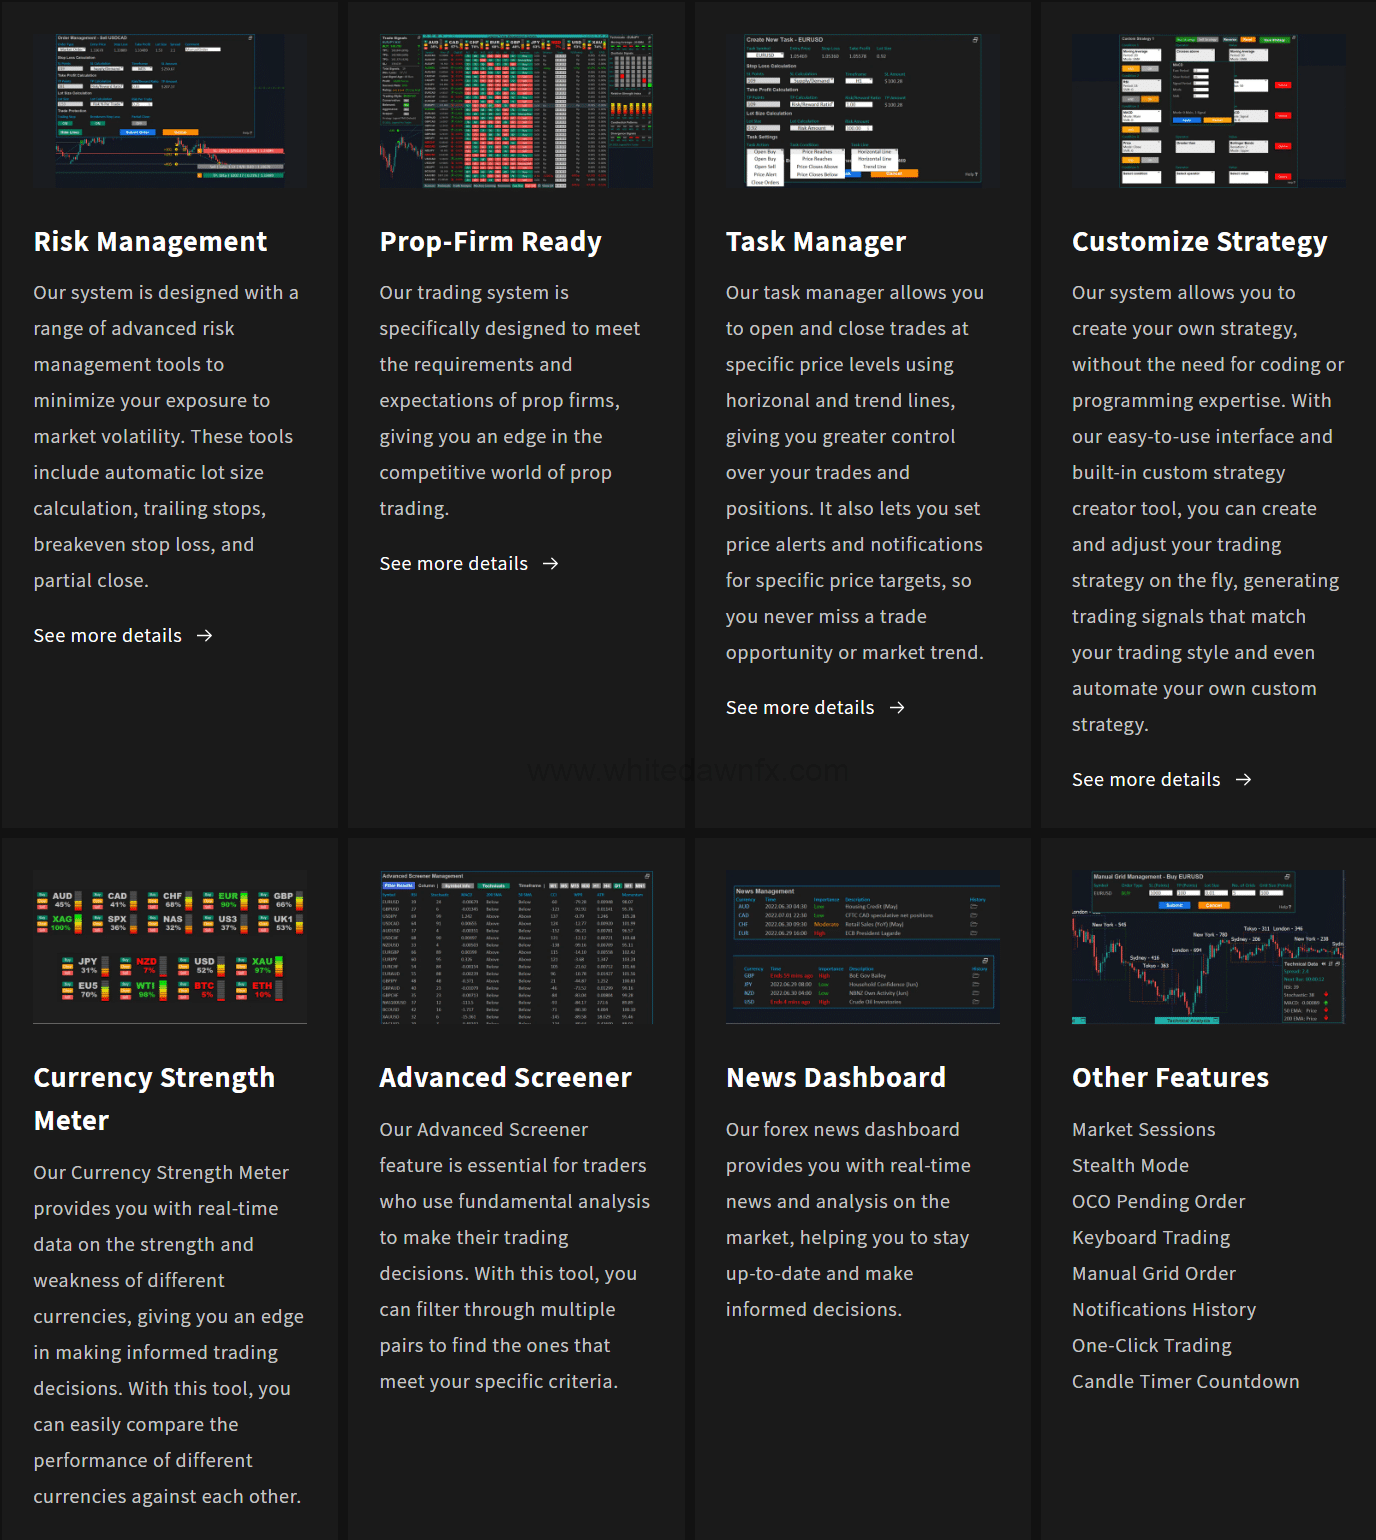View the Advanced Screener table thumbnail
This screenshot has height=1540, width=1376.
pos(516,947)
